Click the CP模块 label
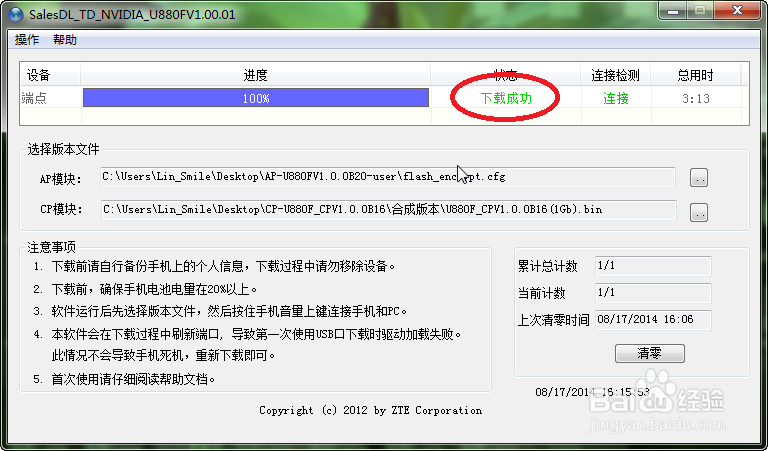 (61, 209)
